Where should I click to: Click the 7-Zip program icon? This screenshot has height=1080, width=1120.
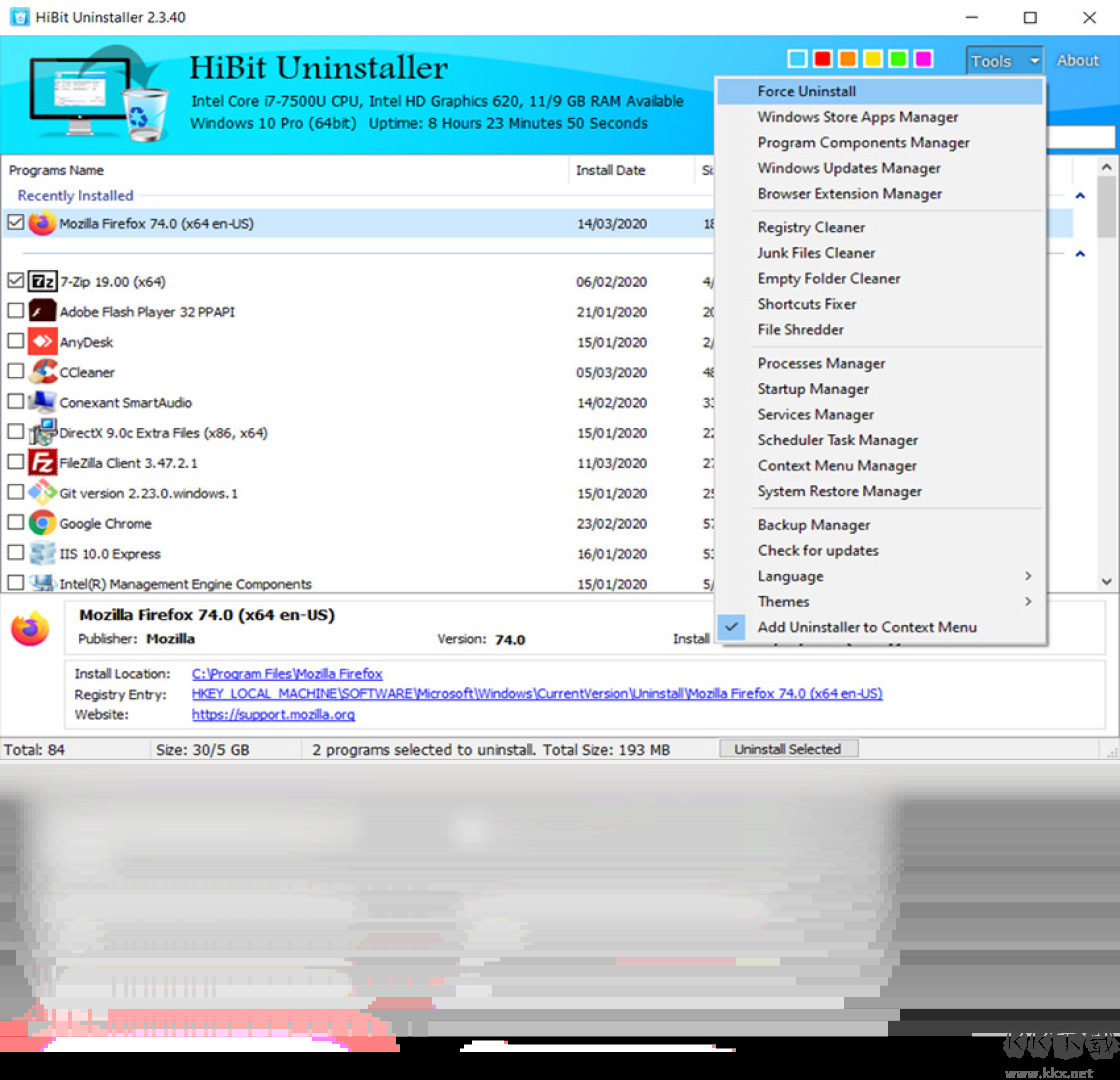coord(43,281)
